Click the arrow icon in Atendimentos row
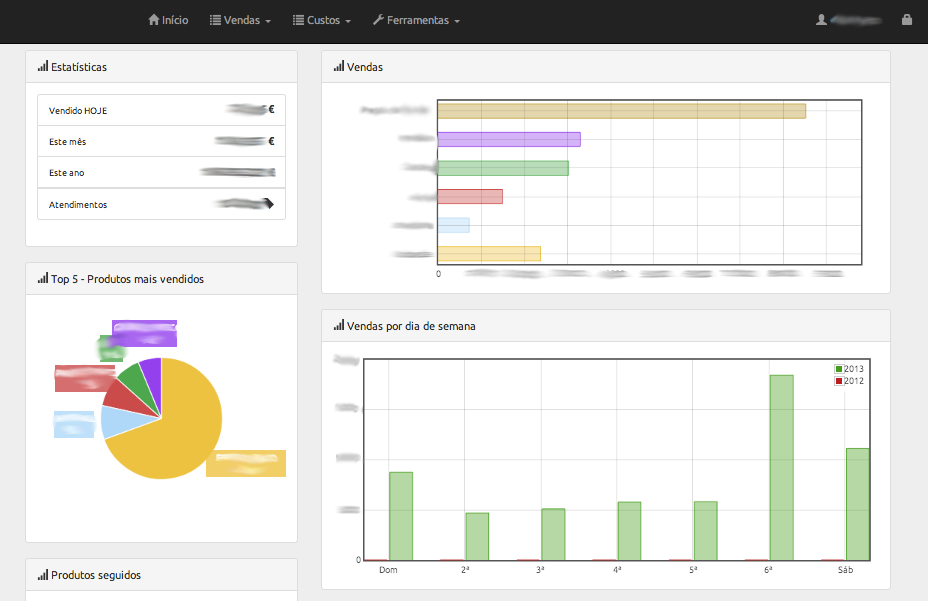 pos(267,204)
